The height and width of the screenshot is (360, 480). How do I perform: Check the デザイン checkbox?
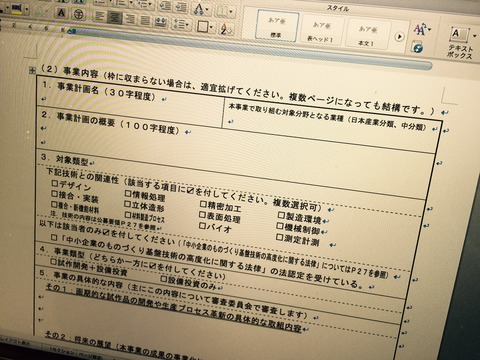(55, 183)
